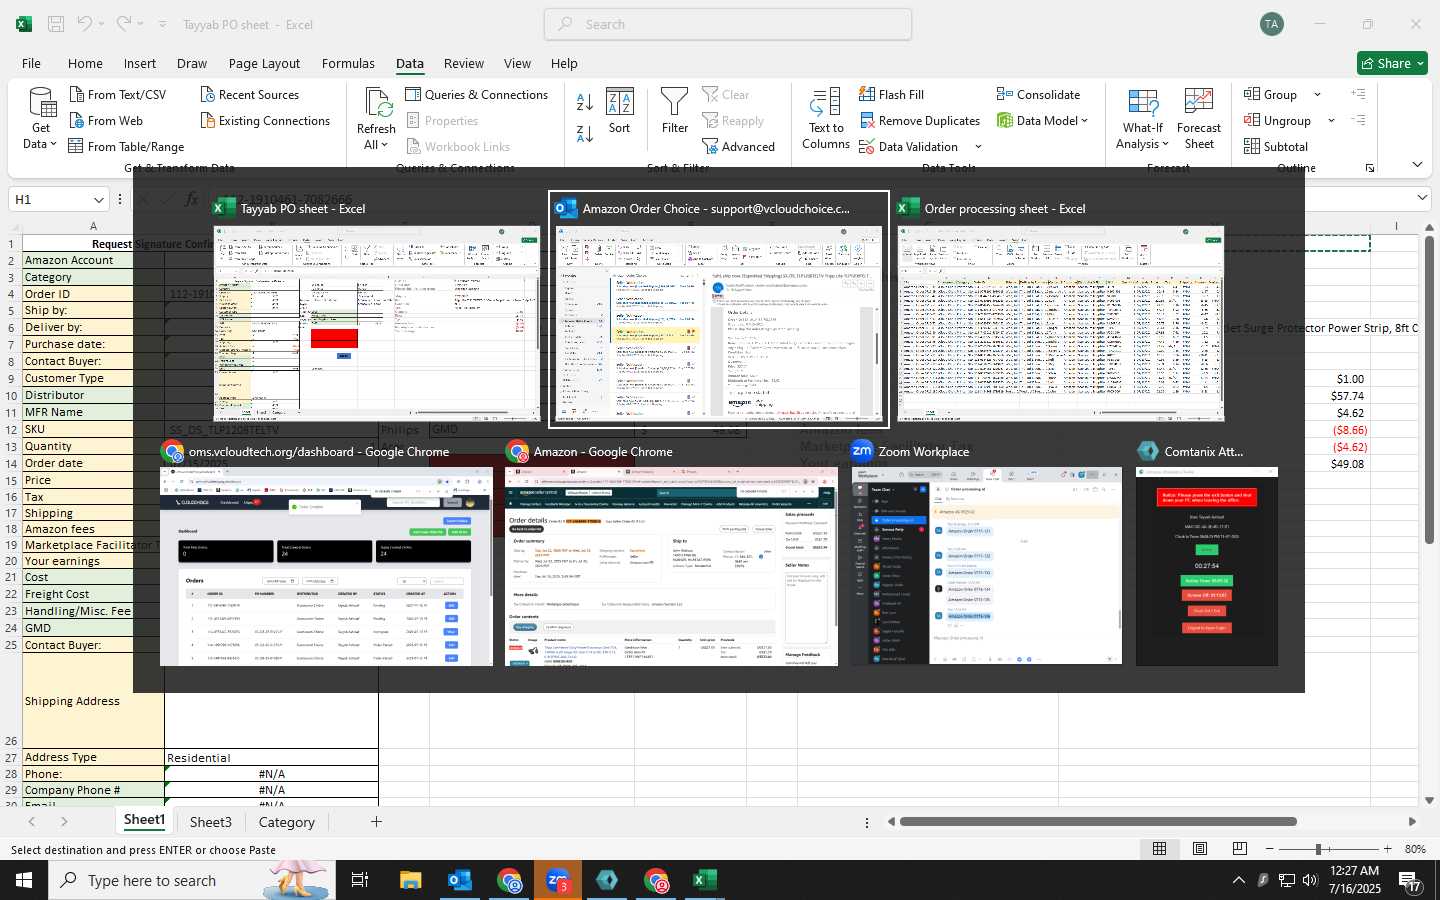Screen dimensions: 1440x900
Task: Click the Refresh All icon
Action: [x=378, y=102]
